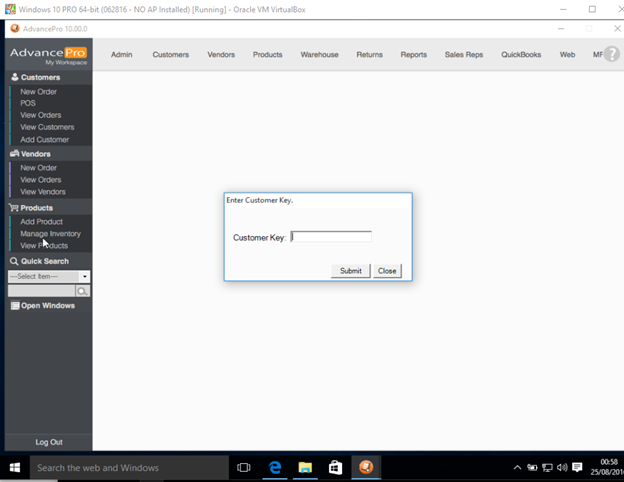Image resolution: width=624 pixels, height=482 pixels.
Task: Open Microsoft Edge from the taskbar
Action: click(x=275, y=467)
